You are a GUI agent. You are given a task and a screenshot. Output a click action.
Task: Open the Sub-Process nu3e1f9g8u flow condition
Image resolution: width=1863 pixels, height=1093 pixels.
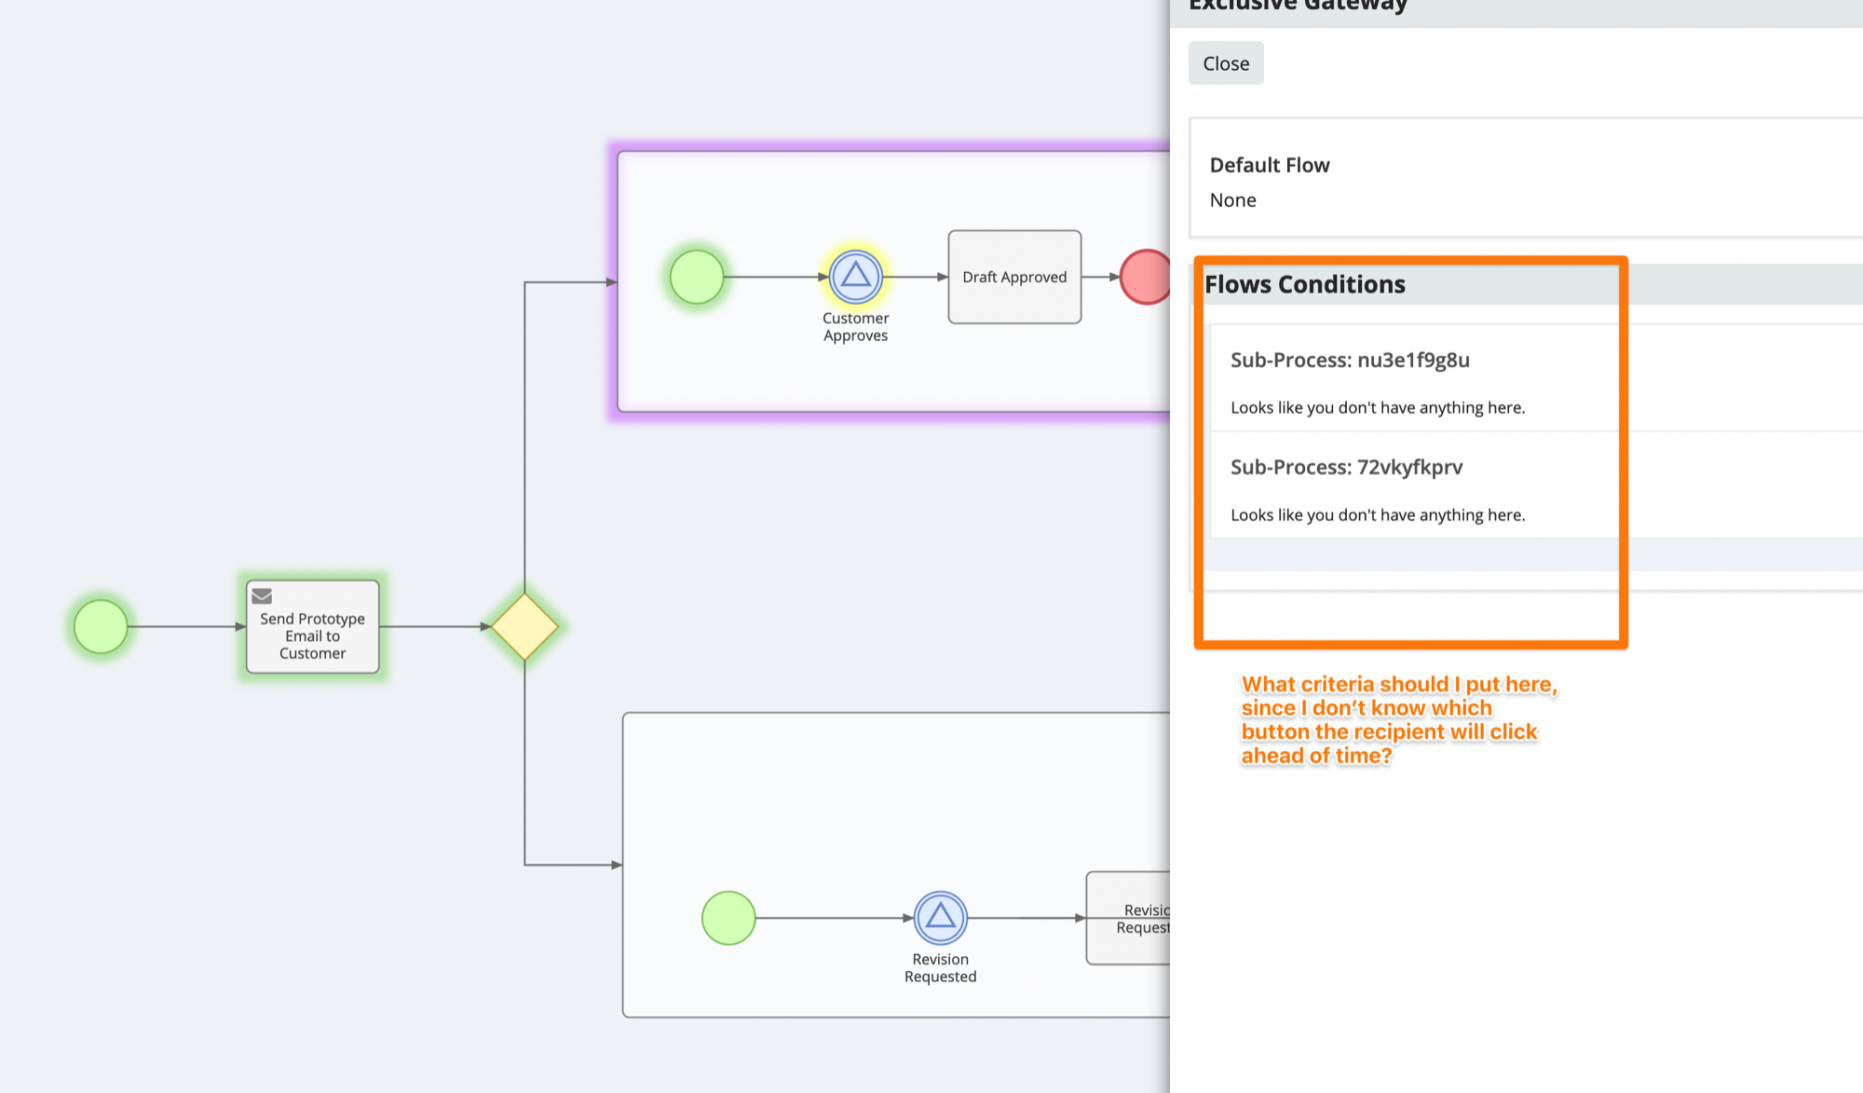1349,360
